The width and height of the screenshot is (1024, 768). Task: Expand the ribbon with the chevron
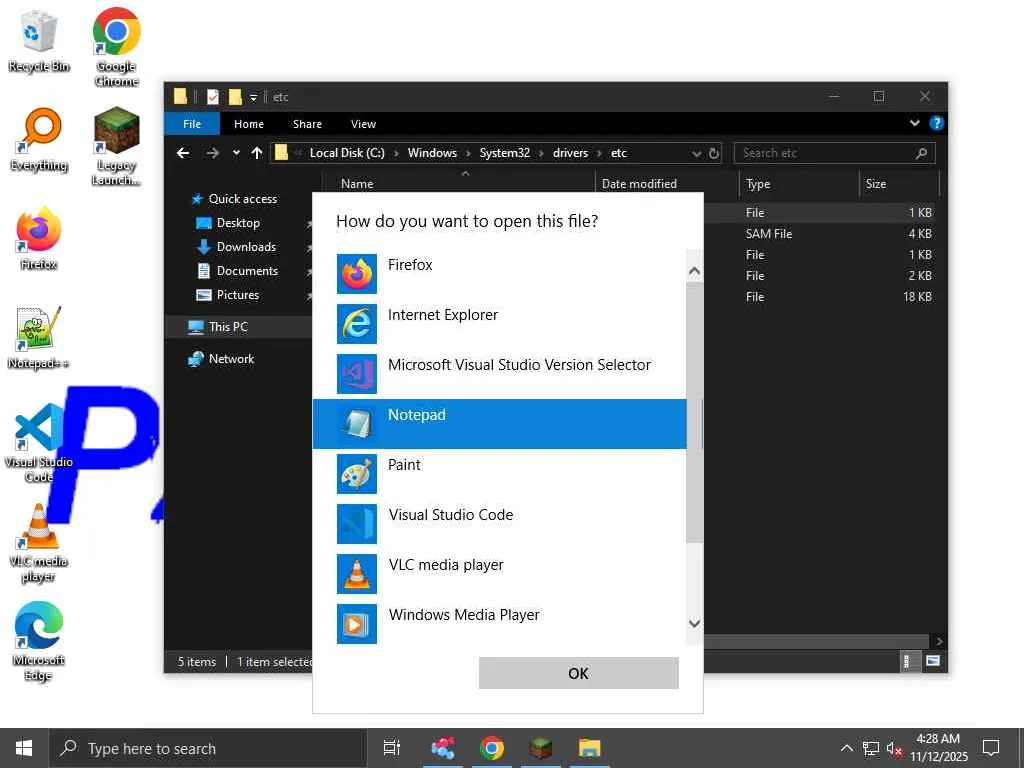coord(914,123)
